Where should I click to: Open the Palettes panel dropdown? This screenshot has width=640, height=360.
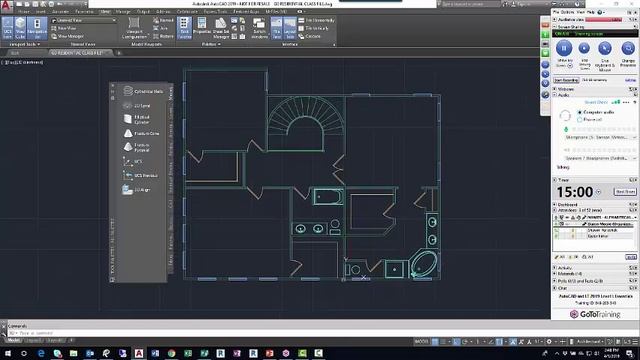(211, 44)
